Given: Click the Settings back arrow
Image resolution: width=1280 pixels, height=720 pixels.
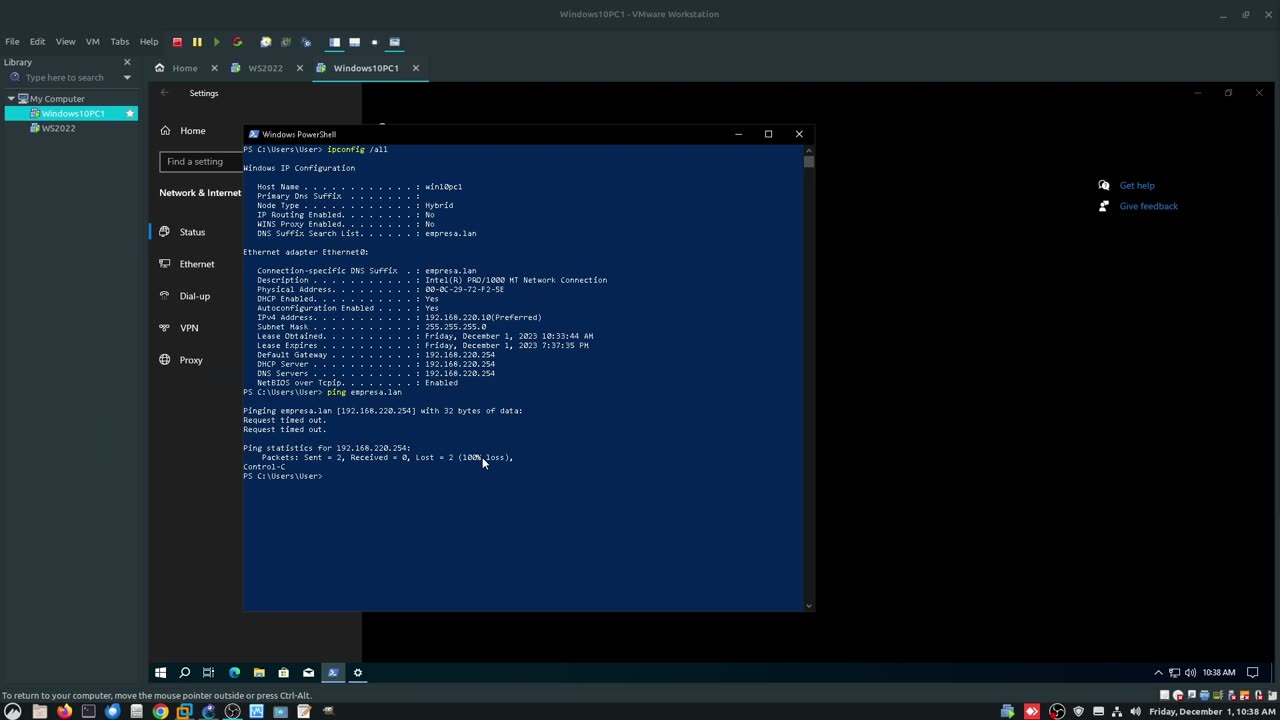Looking at the screenshot, I should (165, 93).
